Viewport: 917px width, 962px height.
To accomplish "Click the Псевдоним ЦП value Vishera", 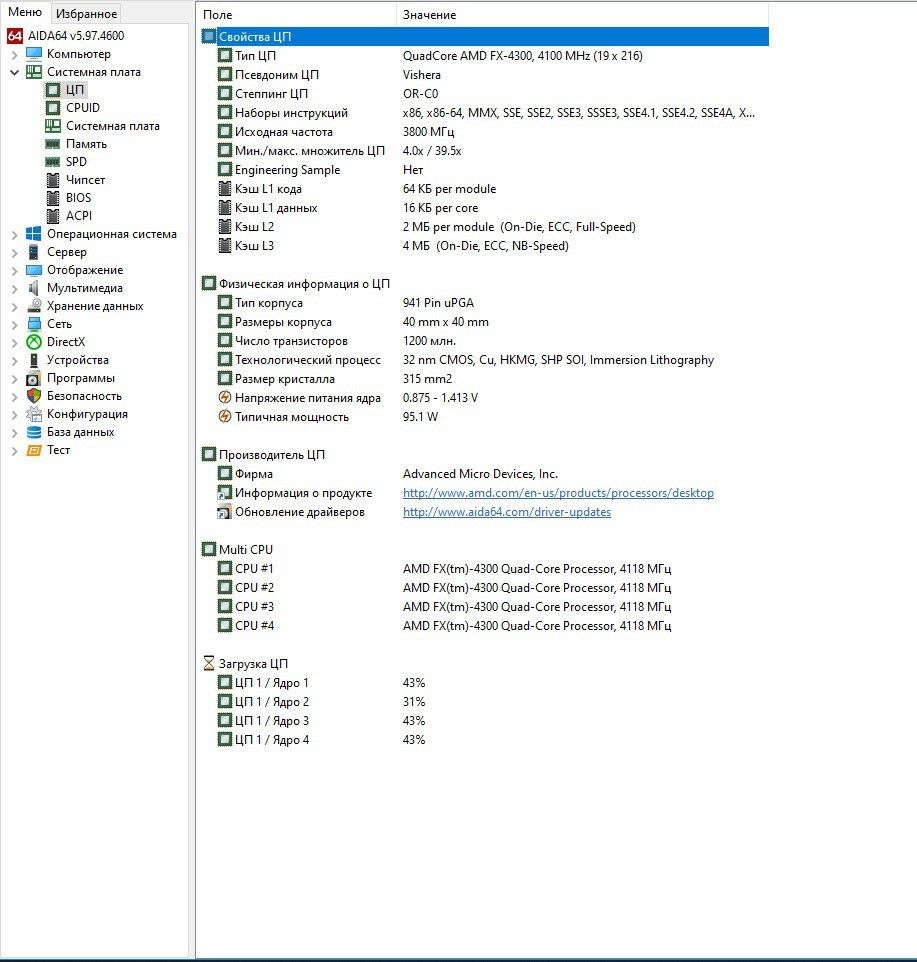I will (x=421, y=75).
